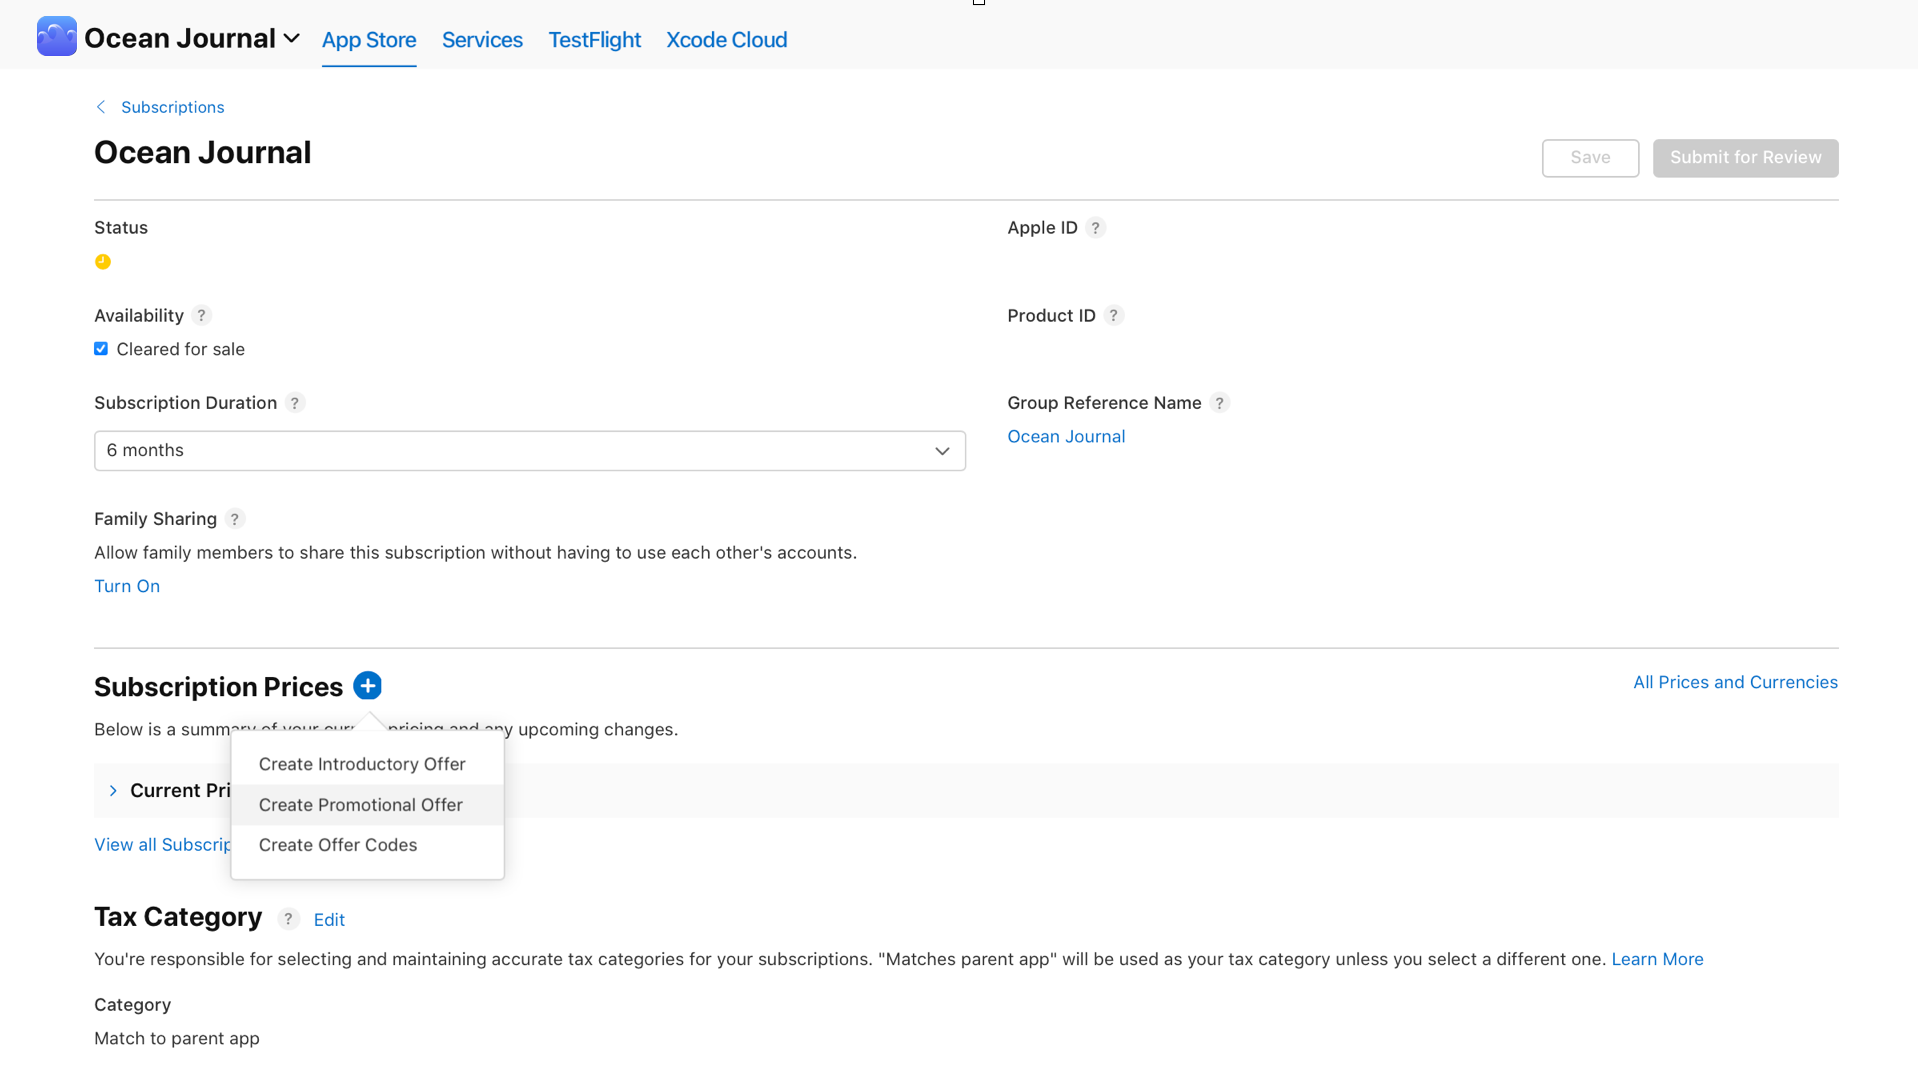Click the Submit for Review button

pyautogui.click(x=1744, y=157)
